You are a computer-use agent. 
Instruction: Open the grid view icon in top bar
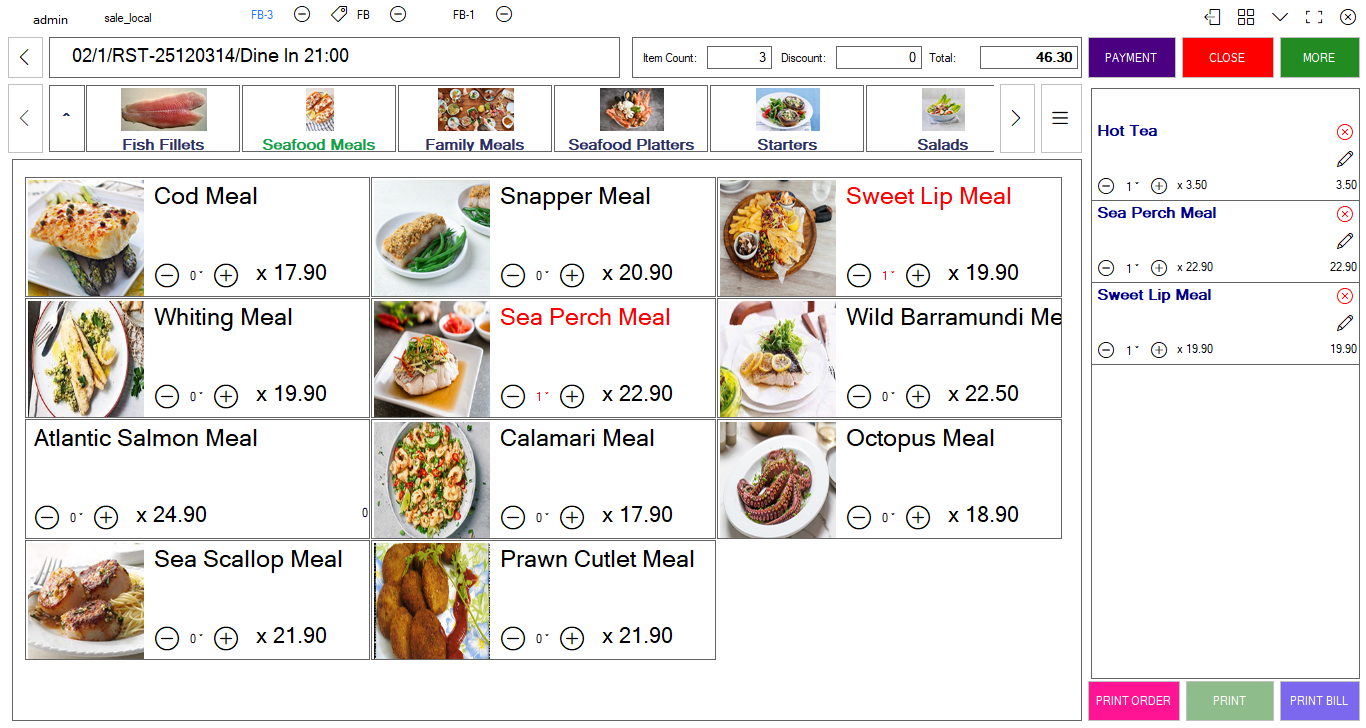click(x=1246, y=17)
